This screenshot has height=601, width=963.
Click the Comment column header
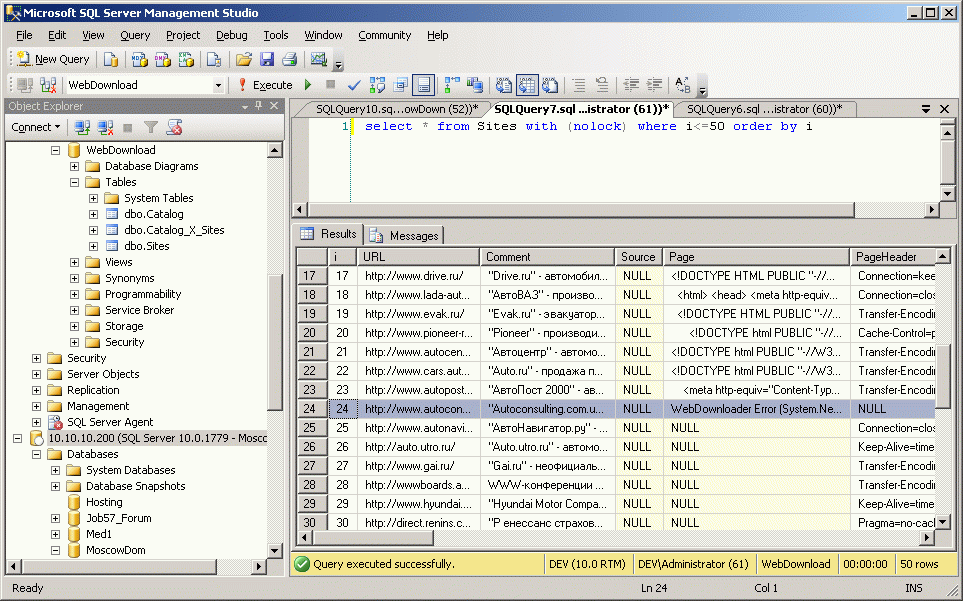547,257
